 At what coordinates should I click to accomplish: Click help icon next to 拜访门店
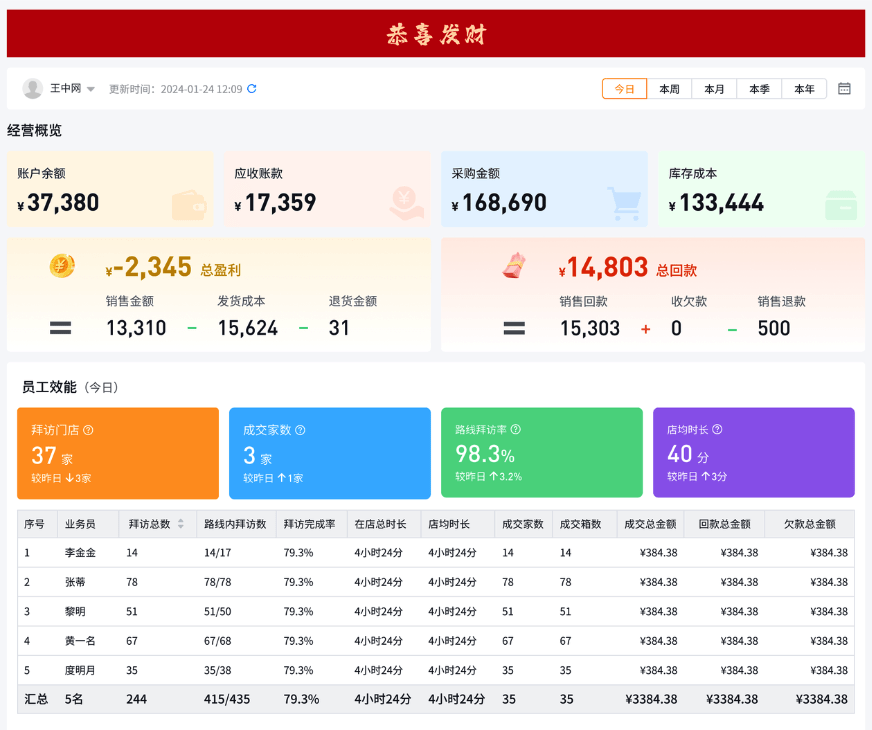[88, 430]
